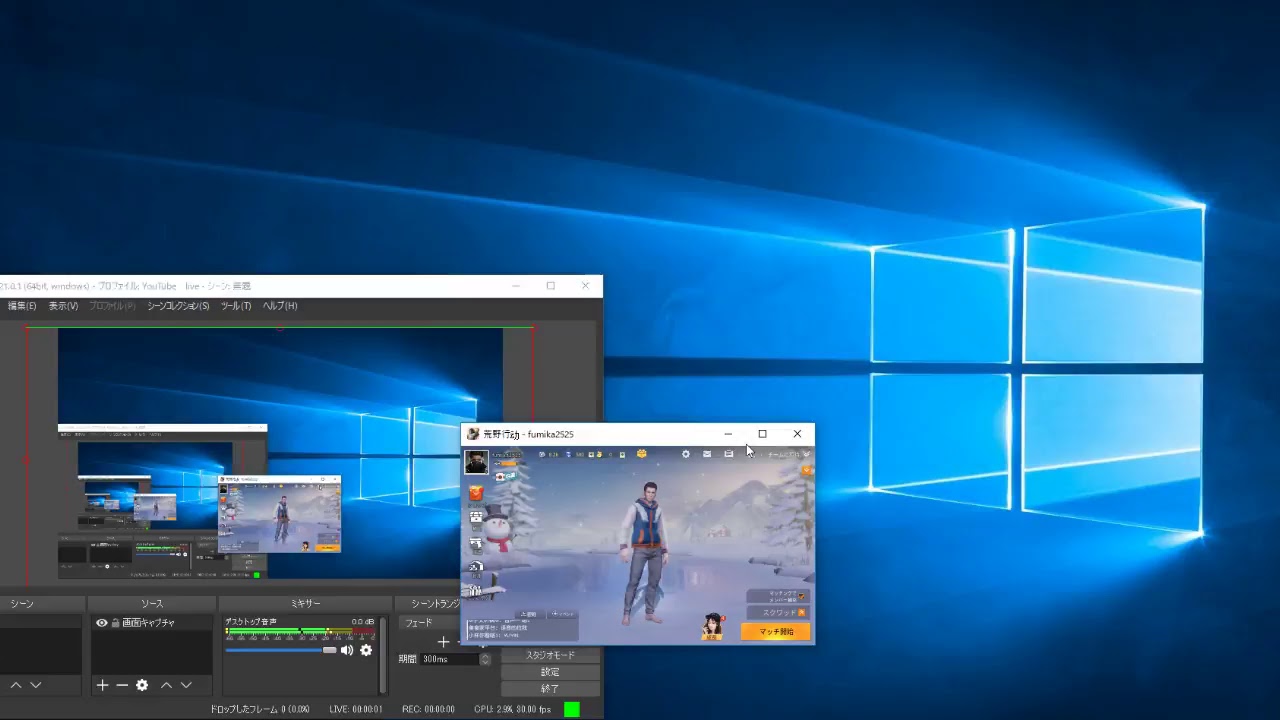Remove selected source with minus icon
This screenshot has height=720, width=1280.
pos(122,685)
